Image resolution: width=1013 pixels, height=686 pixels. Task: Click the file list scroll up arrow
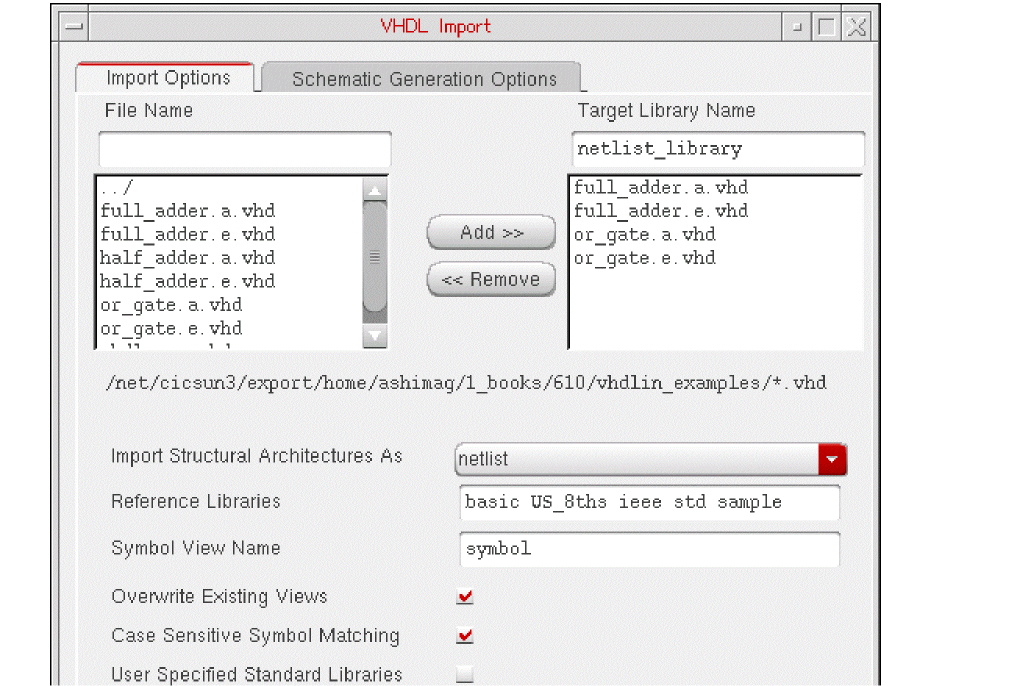[x=375, y=190]
